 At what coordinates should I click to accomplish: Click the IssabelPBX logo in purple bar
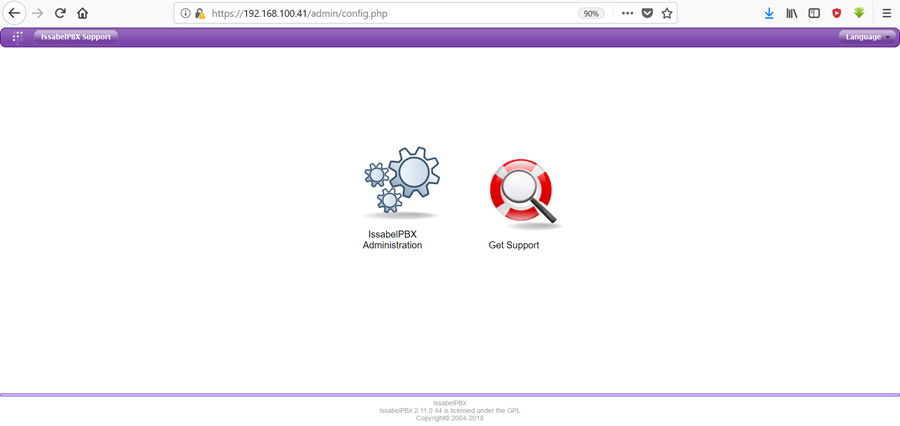click(x=18, y=37)
